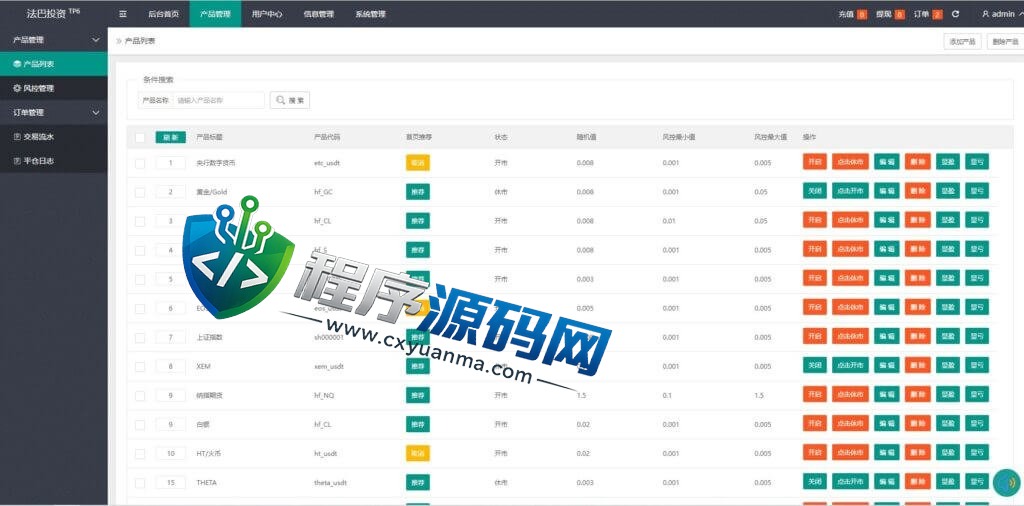Collapse the 产品管理 sidebar group
Viewport: 1024px width, 506px height.
tap(54, 40)
